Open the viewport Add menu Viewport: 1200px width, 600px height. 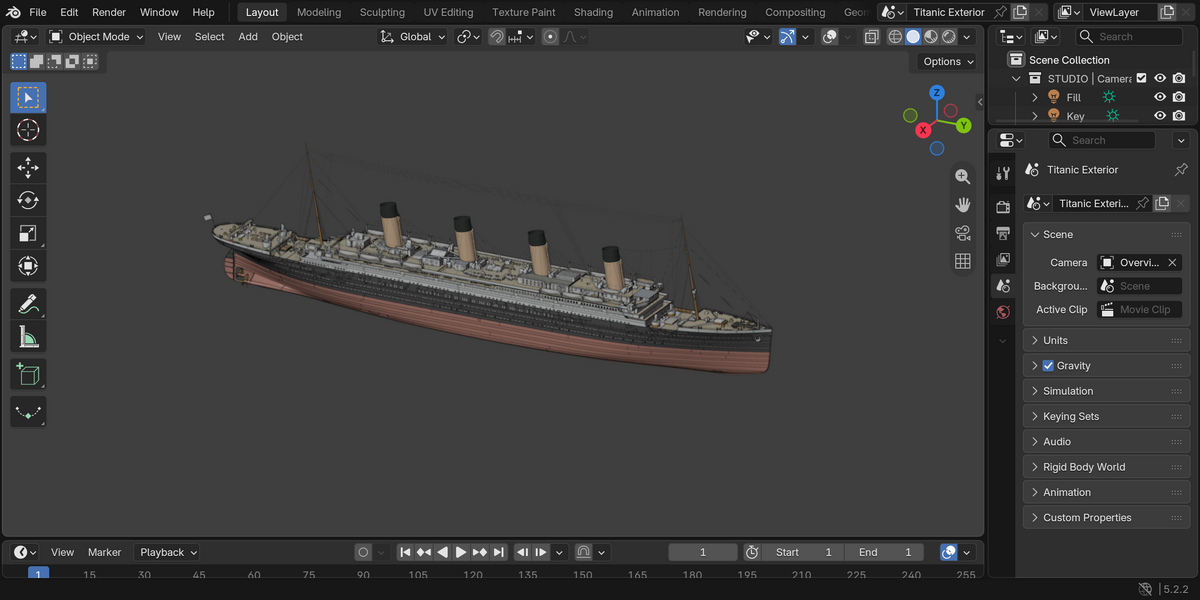coord(248,36)
